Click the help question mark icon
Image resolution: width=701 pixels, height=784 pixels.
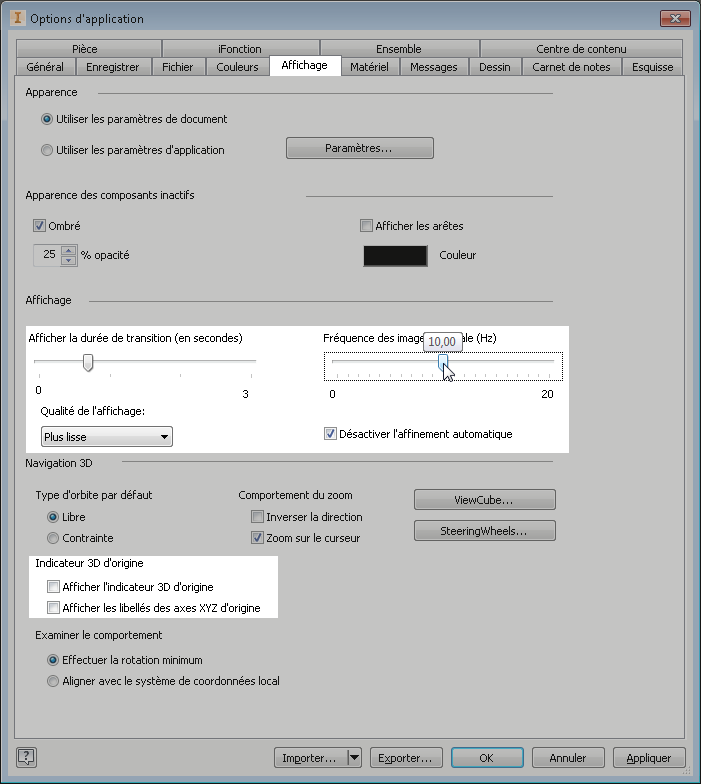[x=26, y=757]
